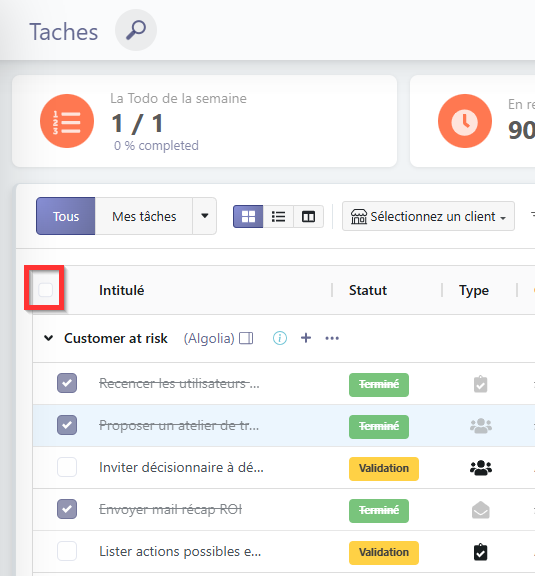This screenshot has height=576, width=535.
Task: Click the envelope type icon on Envoyer row
Action: (481, 510)
